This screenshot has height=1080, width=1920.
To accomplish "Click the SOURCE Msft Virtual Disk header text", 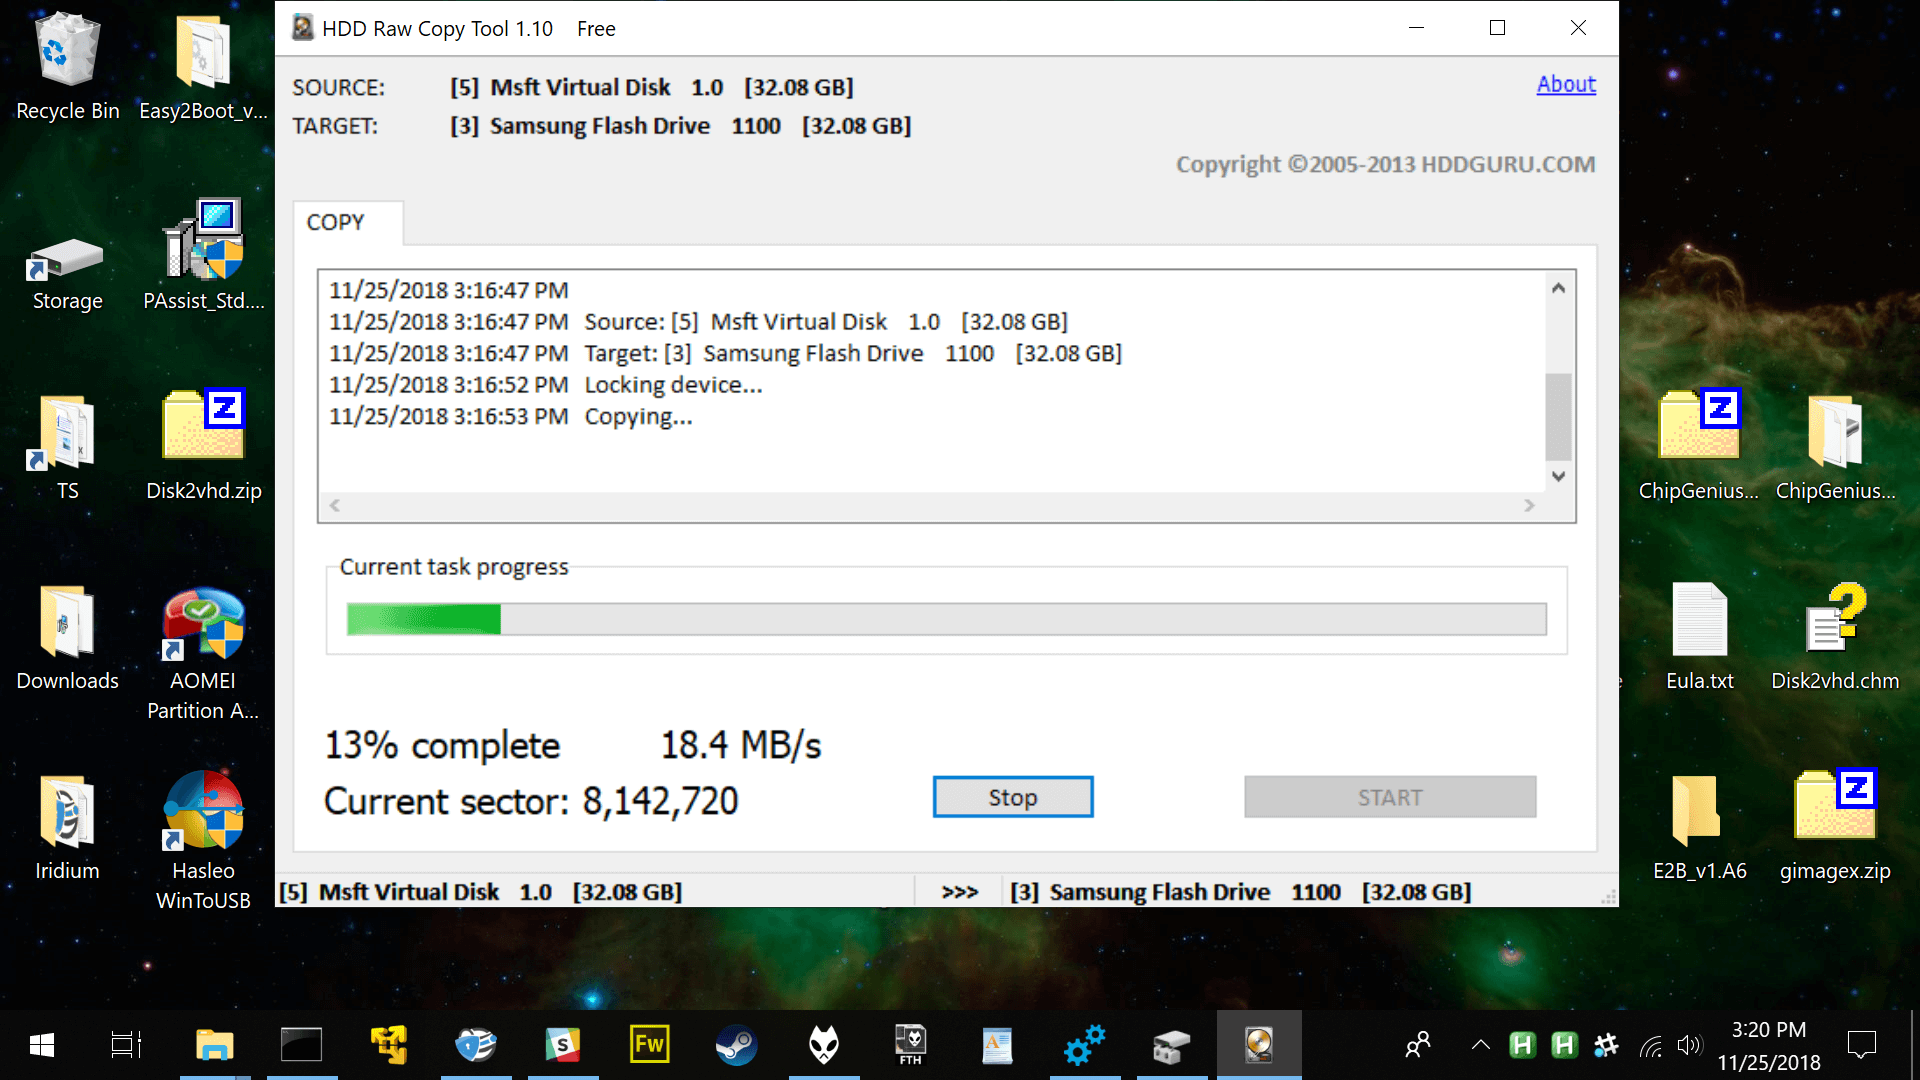I will (x=651, y=87).
